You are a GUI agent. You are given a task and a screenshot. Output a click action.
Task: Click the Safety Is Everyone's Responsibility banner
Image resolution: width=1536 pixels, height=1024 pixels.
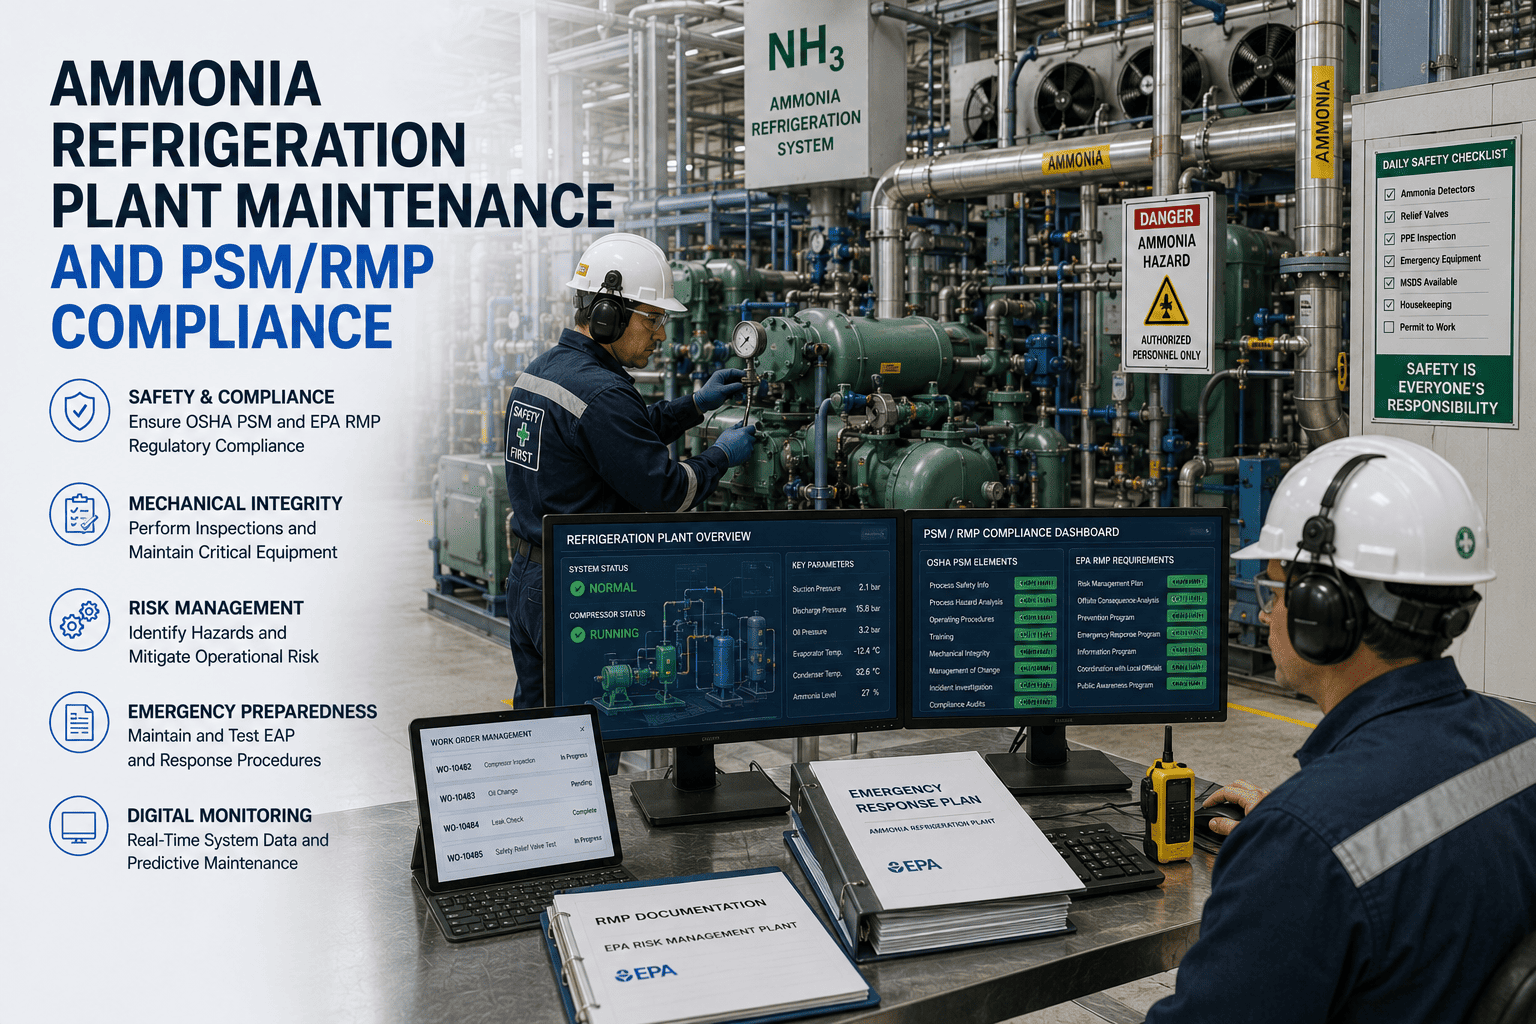[x=1442, y=388]
